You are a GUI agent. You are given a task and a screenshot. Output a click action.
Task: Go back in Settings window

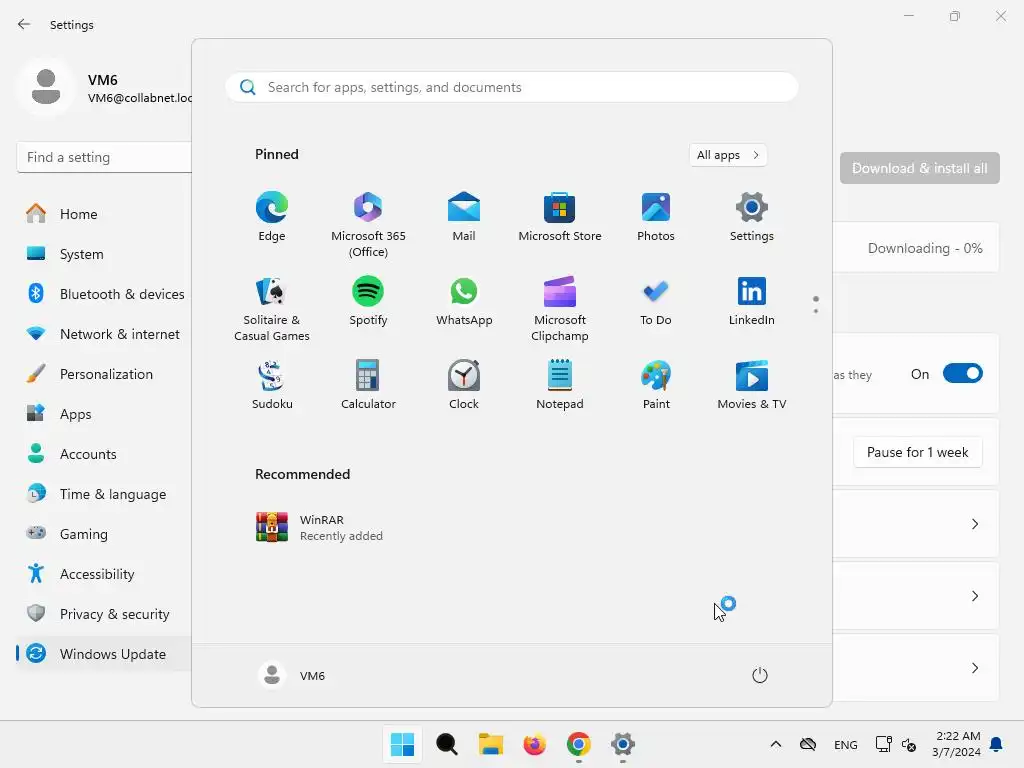[x=24, y=24]
